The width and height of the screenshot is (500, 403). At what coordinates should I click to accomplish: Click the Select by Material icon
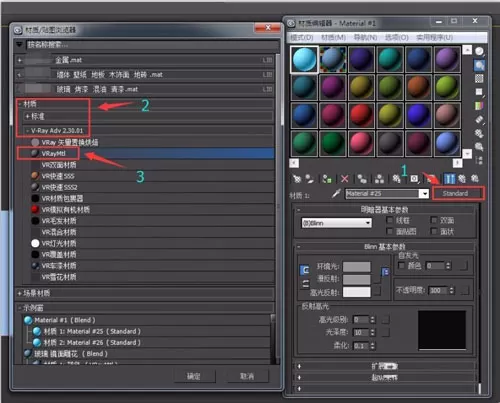[479, 146]
